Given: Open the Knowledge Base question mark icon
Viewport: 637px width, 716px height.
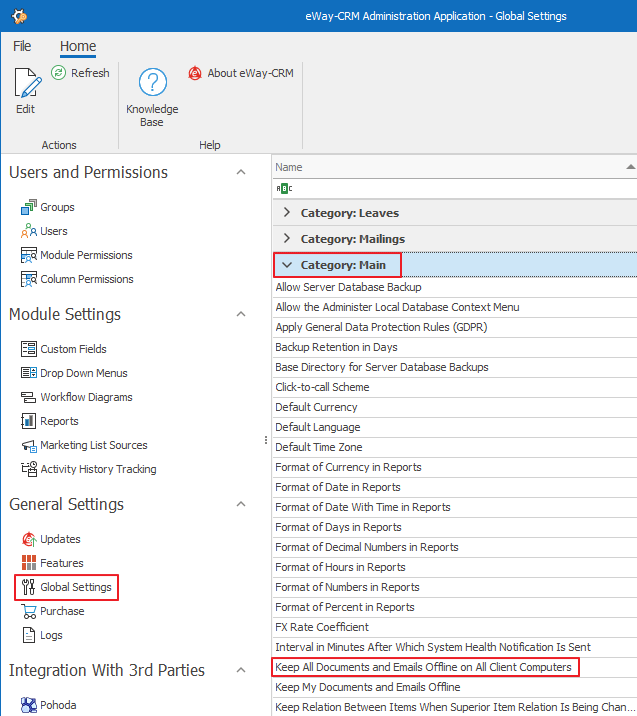Looking at the screenshot, I should (x=153, y=82).
